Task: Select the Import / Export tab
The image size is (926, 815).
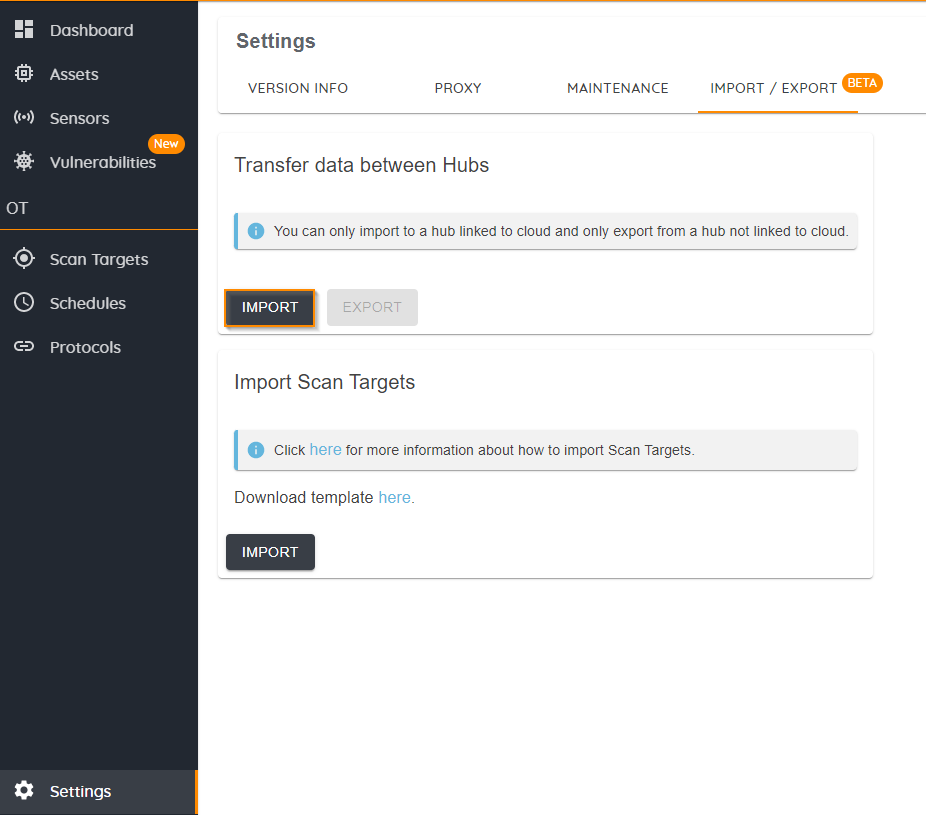Action: [774, 88]
